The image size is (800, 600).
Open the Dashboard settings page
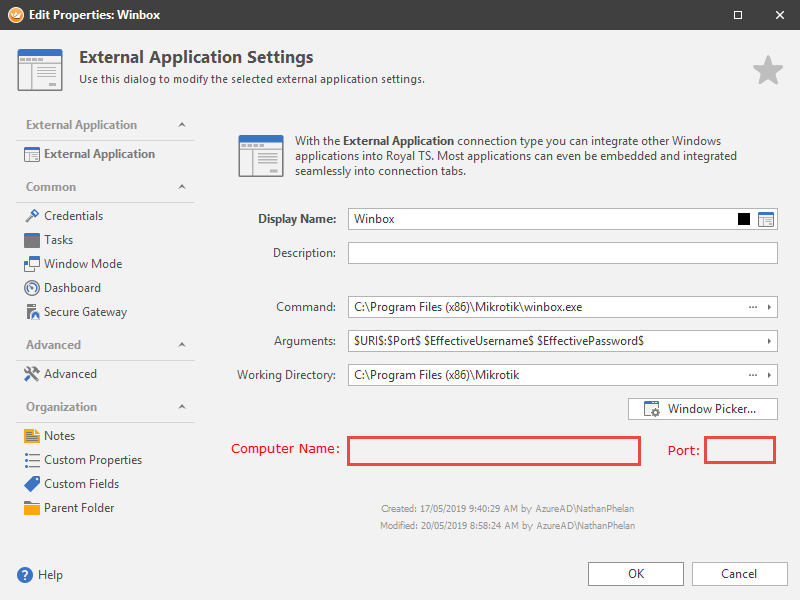coord(72,288)
